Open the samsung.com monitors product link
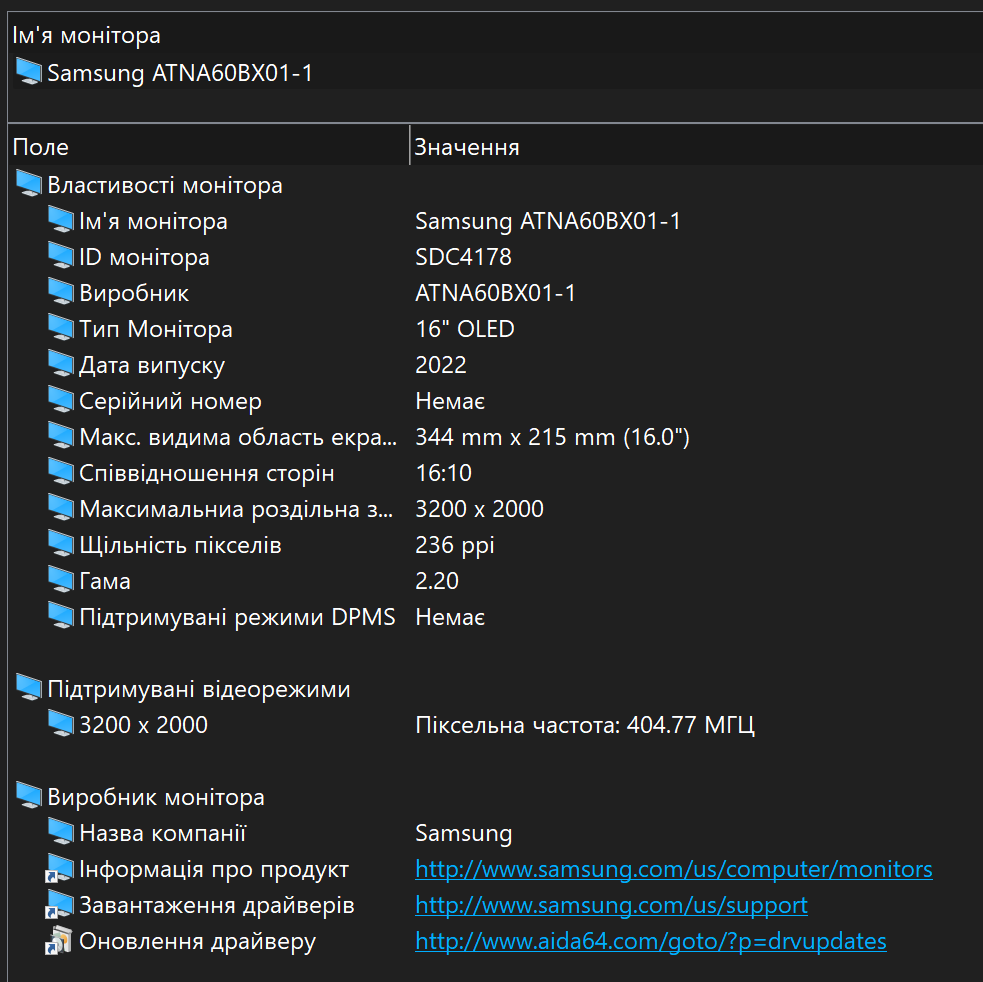This screenshot has width=983, height=982. (x=673, y=870)
